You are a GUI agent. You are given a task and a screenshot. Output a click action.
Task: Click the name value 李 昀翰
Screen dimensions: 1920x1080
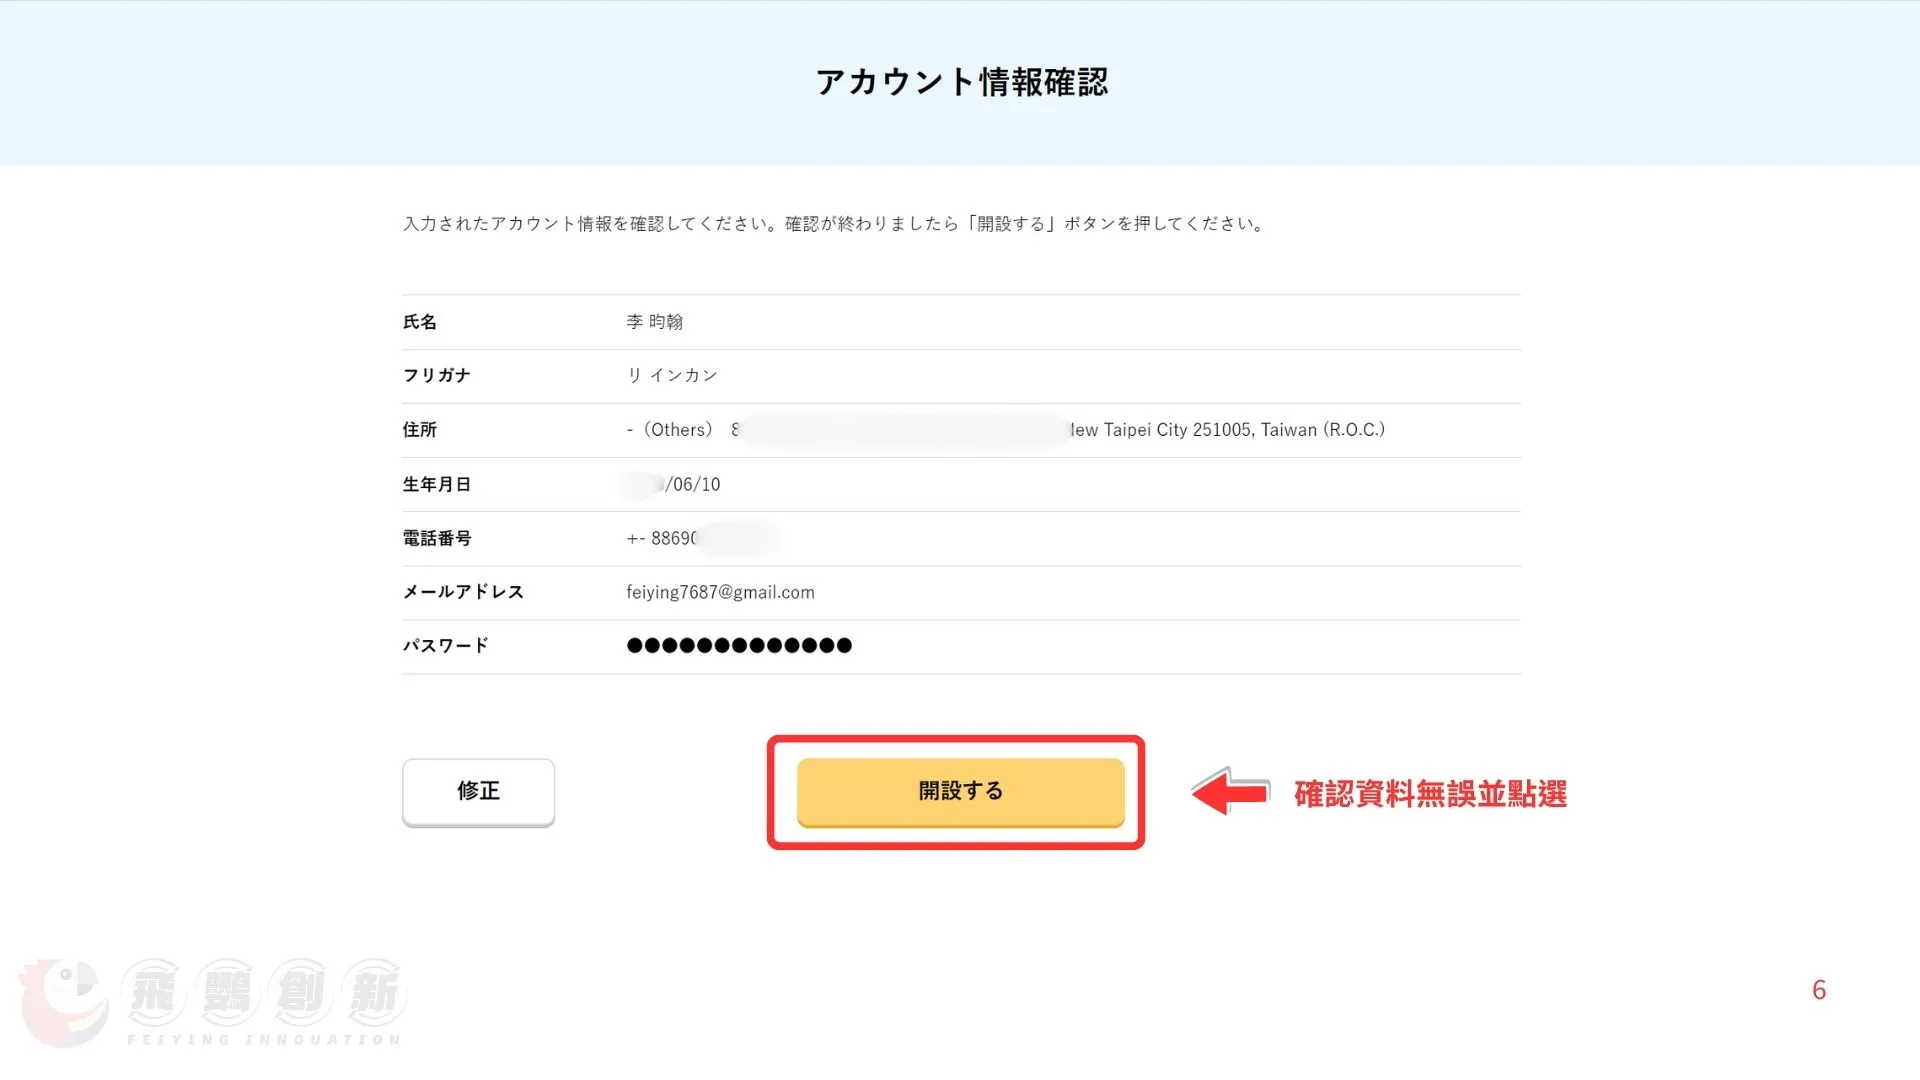coord(654,322)
